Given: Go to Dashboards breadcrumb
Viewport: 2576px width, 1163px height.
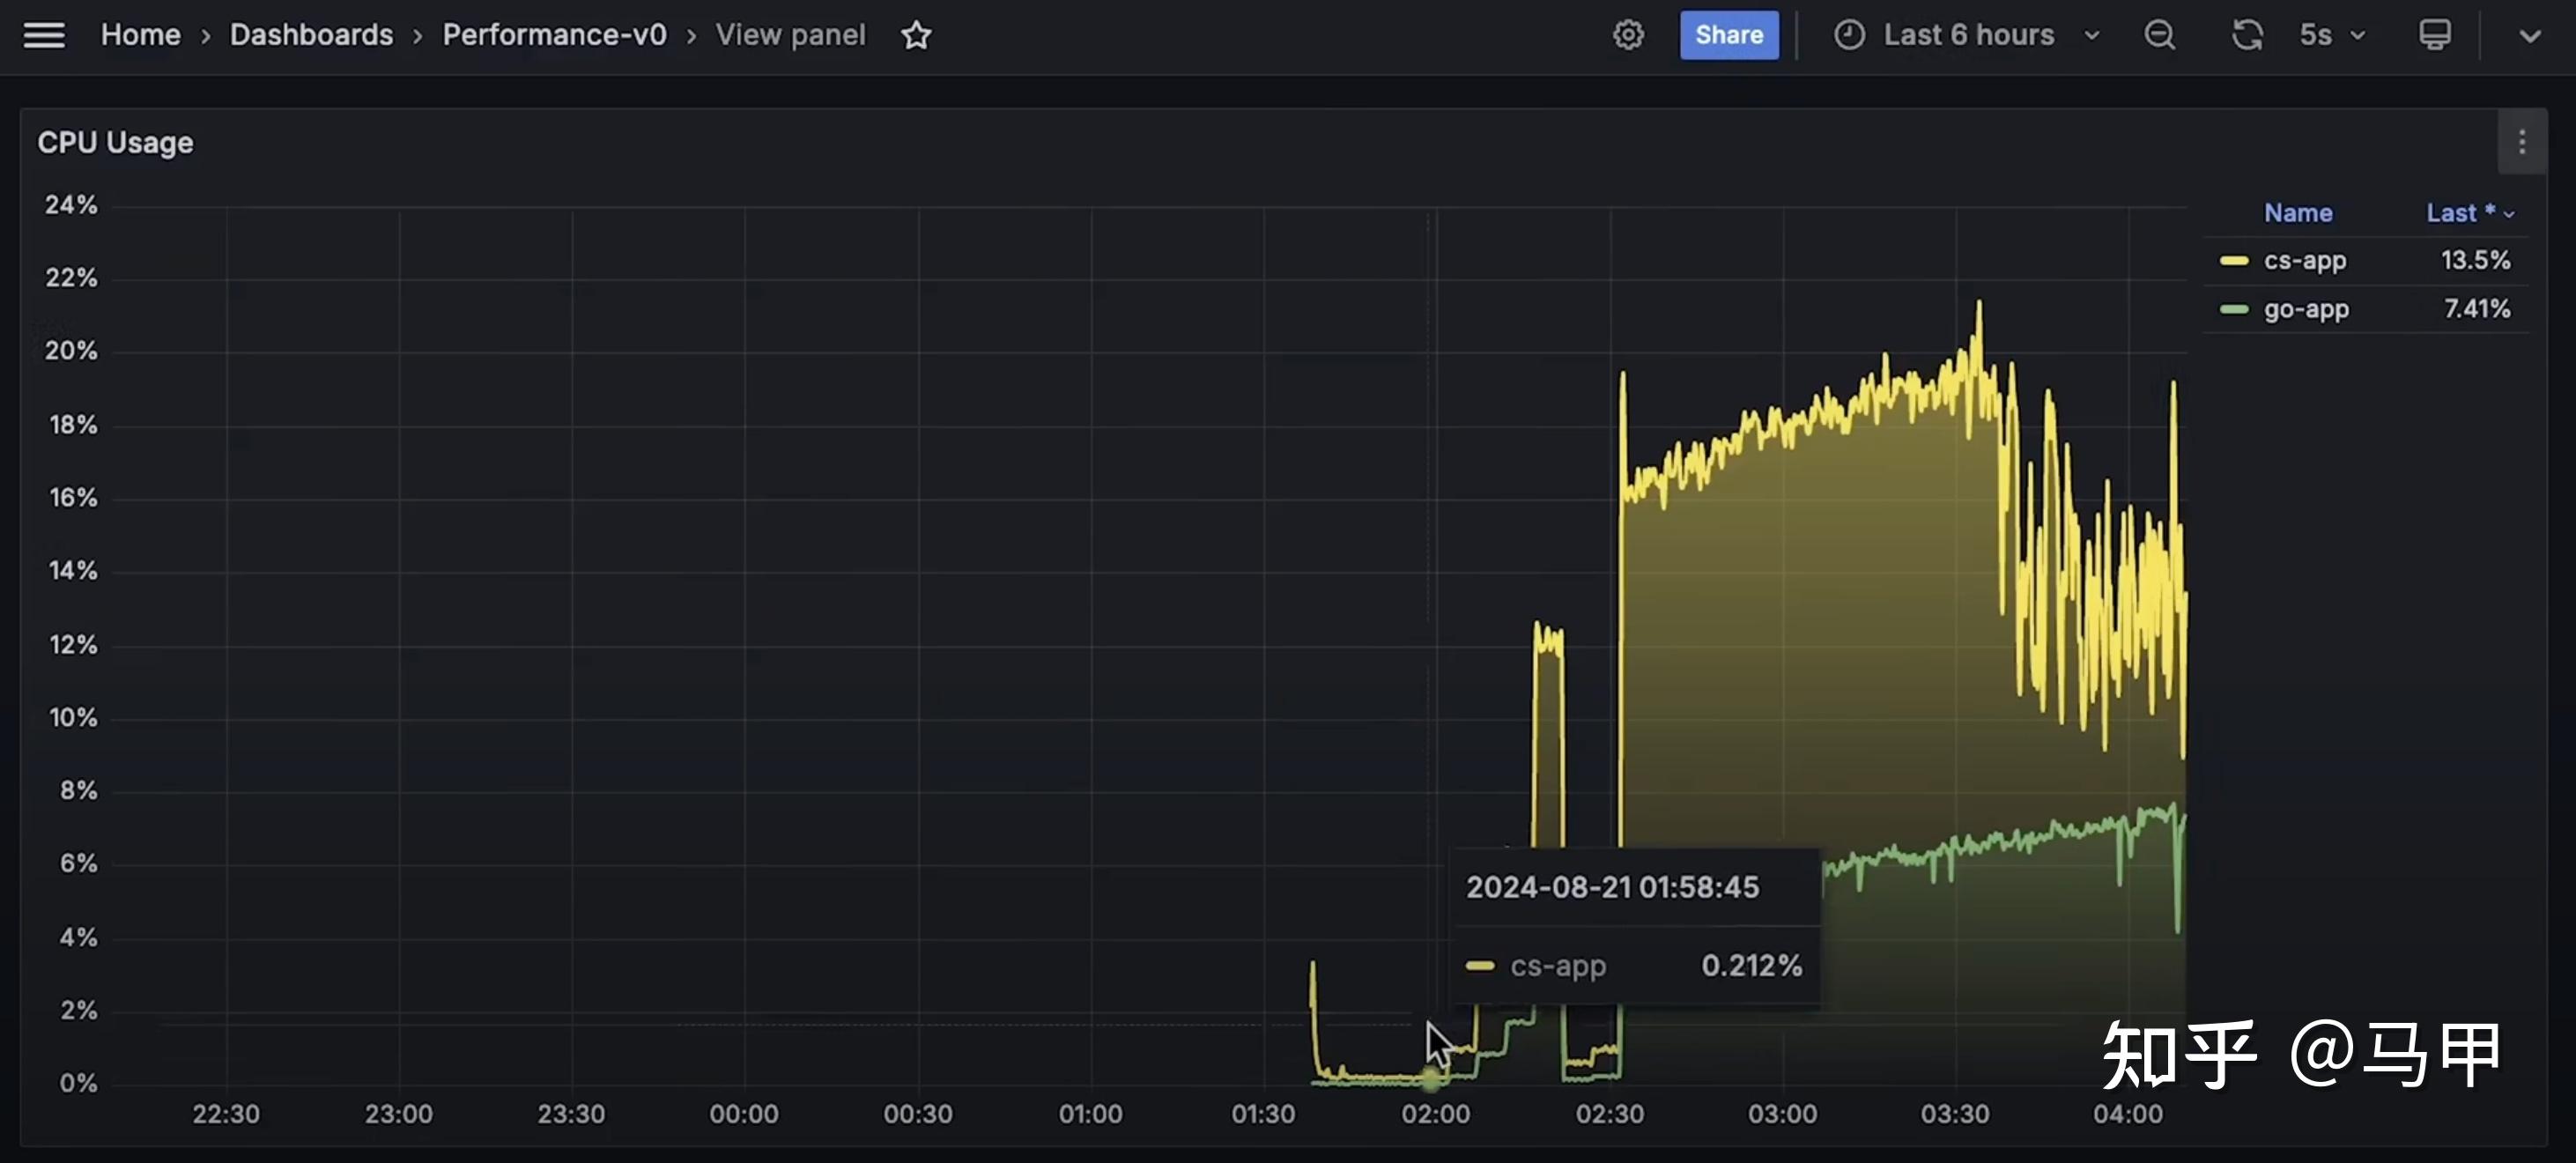Looking at the screenshot, I should (311, 35).
